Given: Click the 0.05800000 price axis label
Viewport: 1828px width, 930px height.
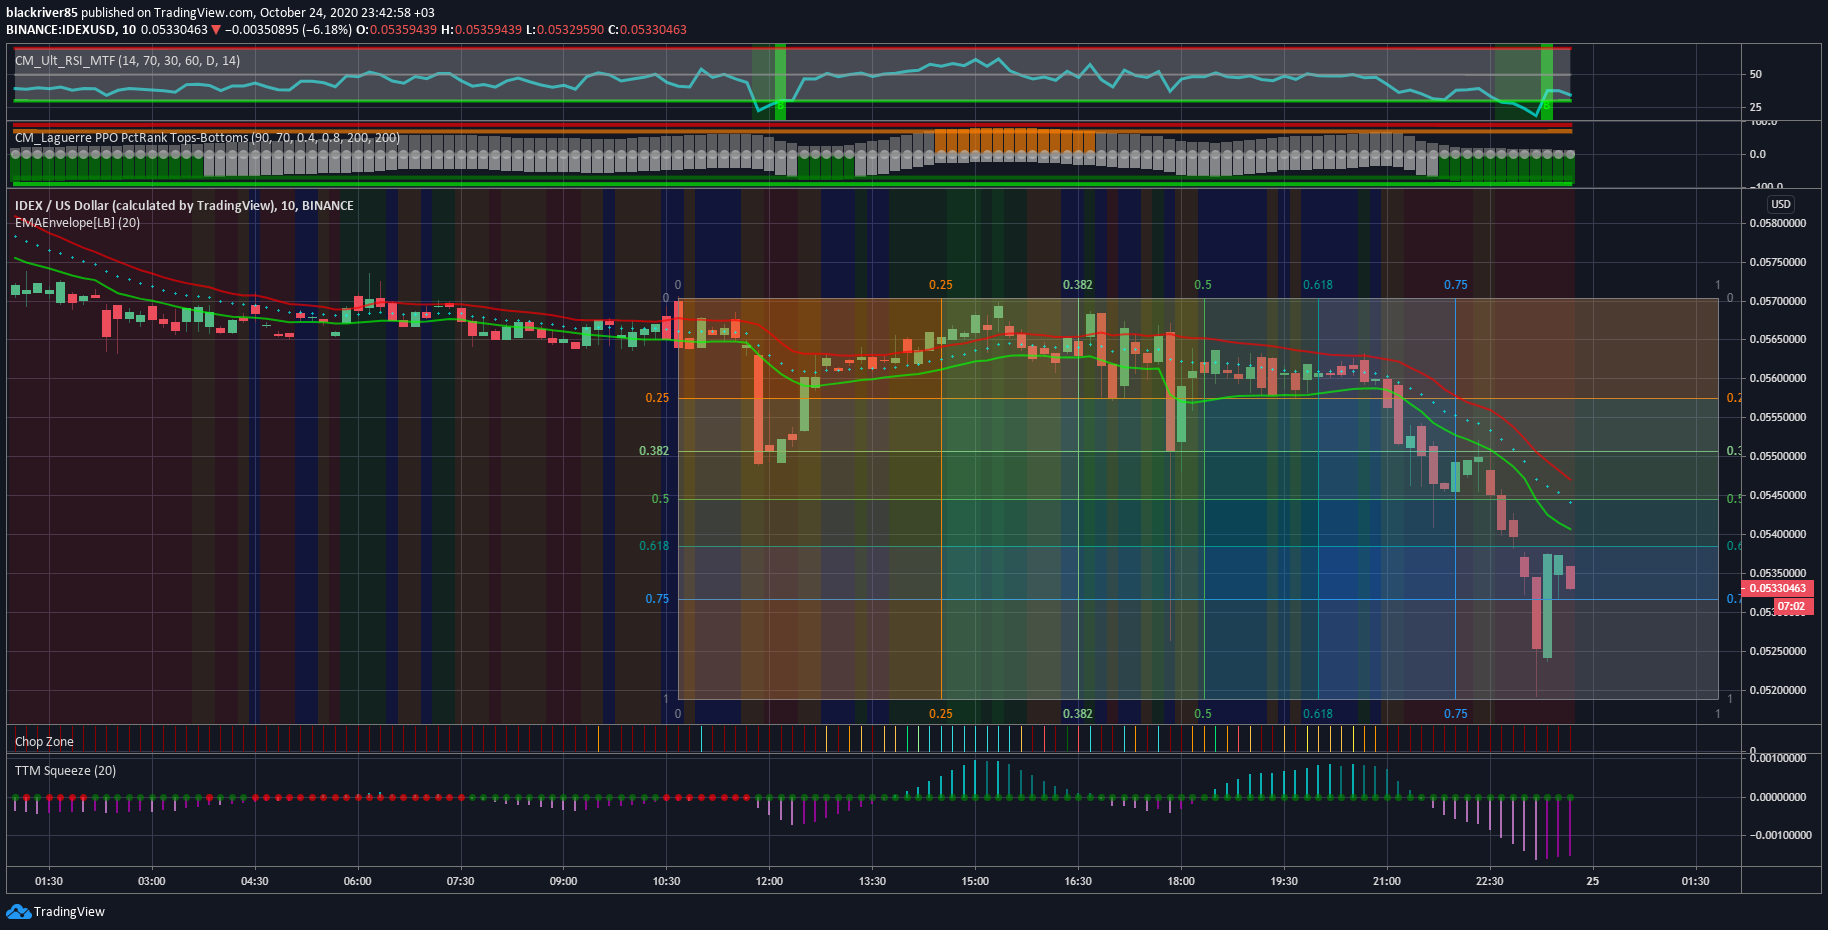Looking at the screenshot, I should 1778,223.
